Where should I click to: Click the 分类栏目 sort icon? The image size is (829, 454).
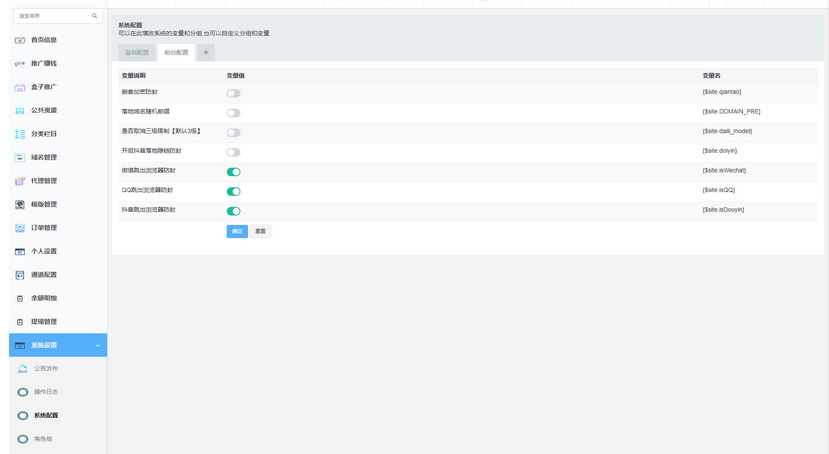click(x=20, y=134)
